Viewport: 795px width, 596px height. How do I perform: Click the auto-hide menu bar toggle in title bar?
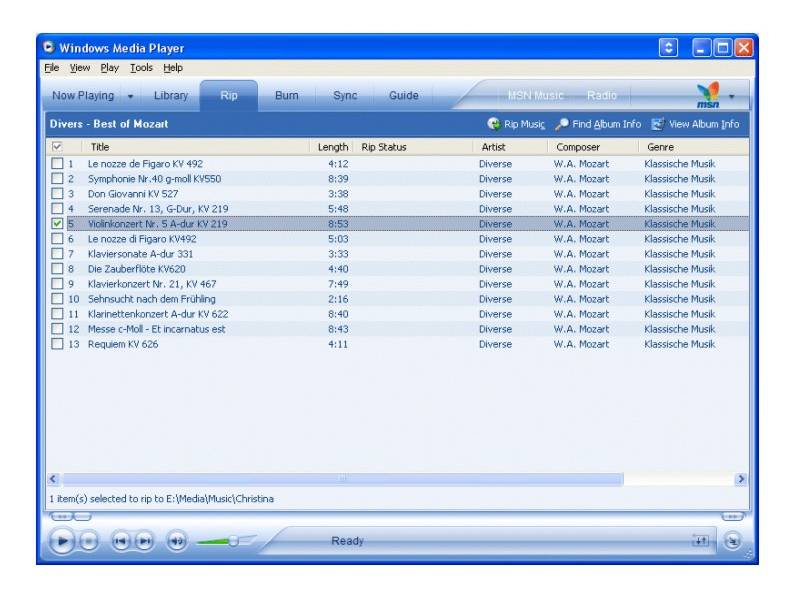pyautogui.click(x=668, y=47)
